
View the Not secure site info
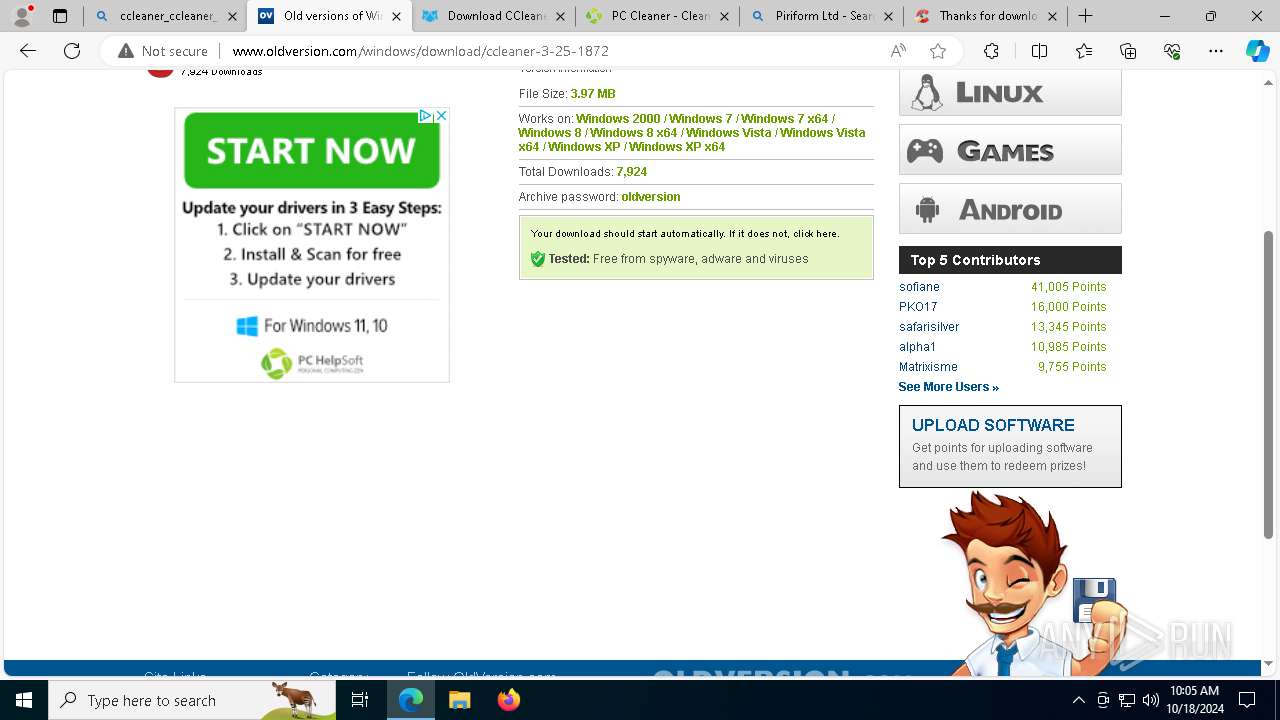tap(163, 51)
